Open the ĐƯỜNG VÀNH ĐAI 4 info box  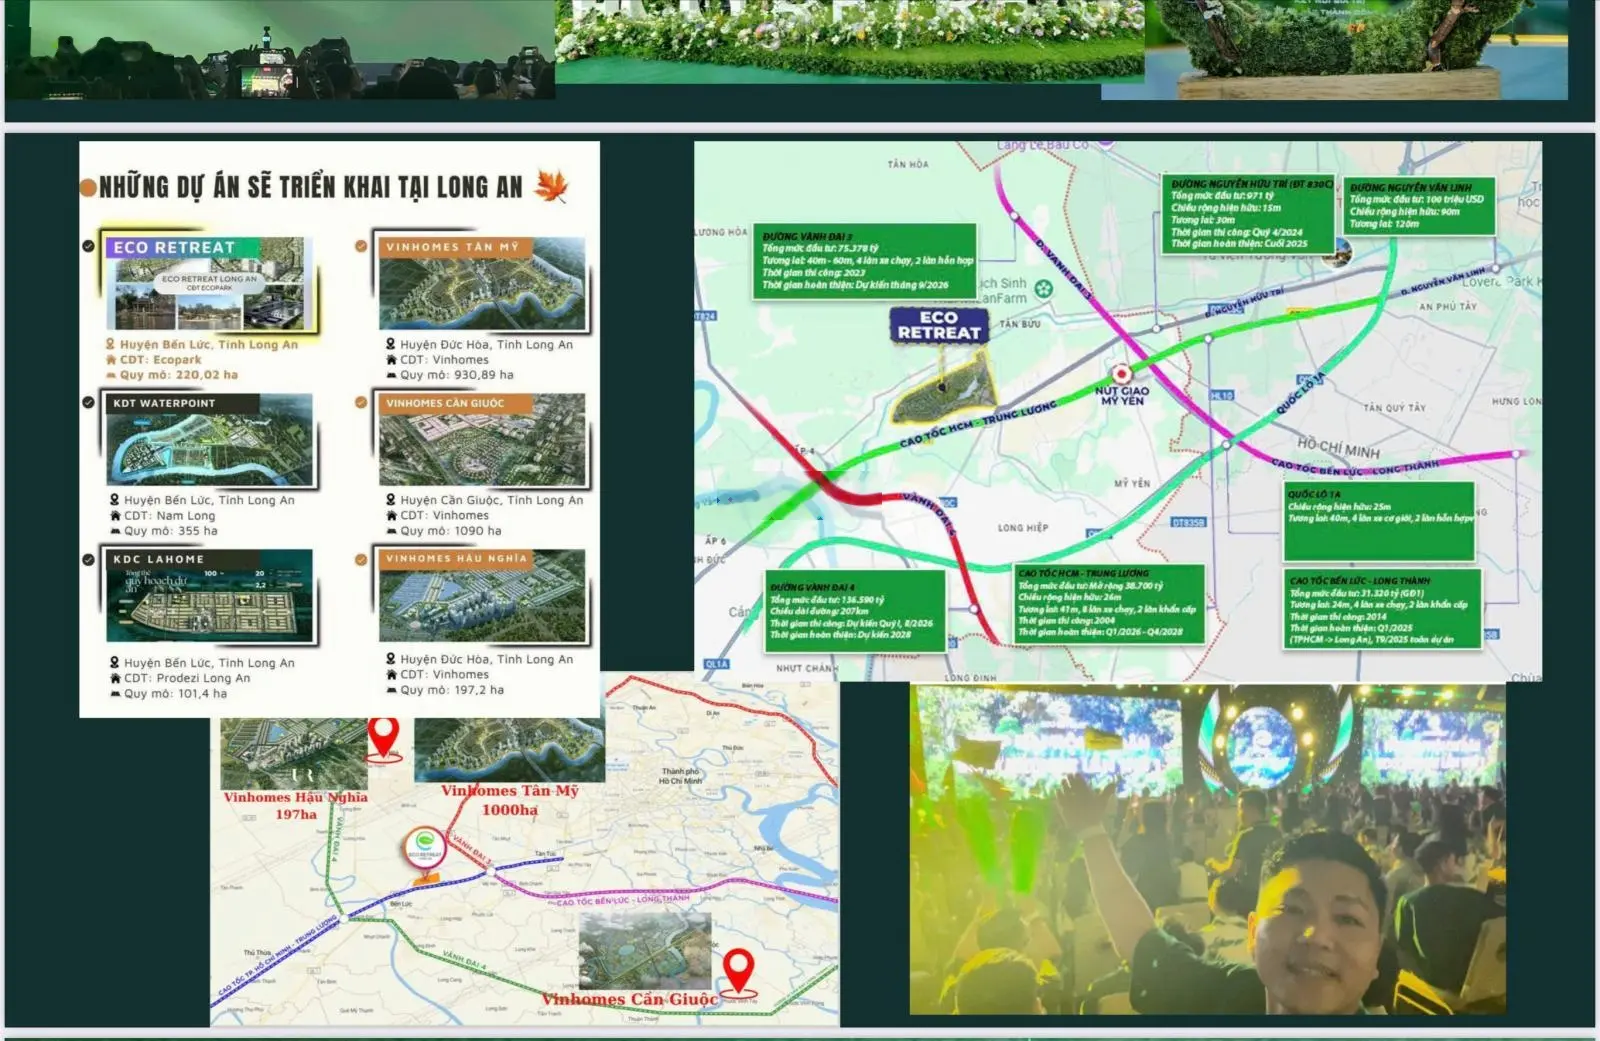tap(856, 610)
